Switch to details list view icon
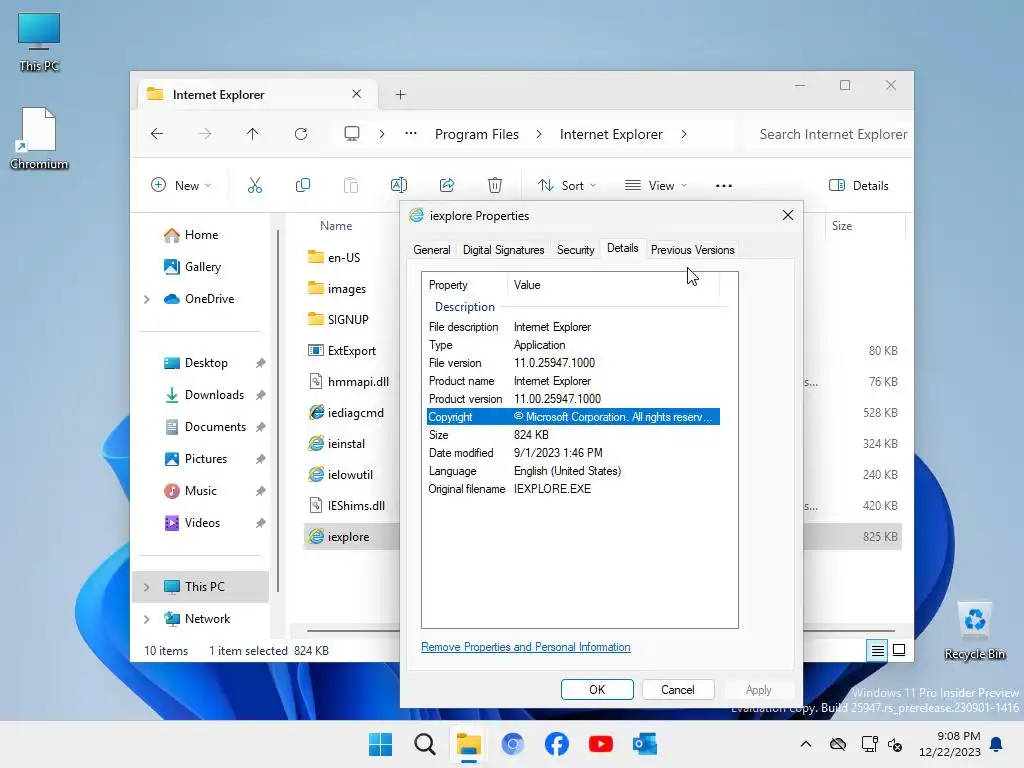This screenshot has width=1024, height=768. point(877,650)
